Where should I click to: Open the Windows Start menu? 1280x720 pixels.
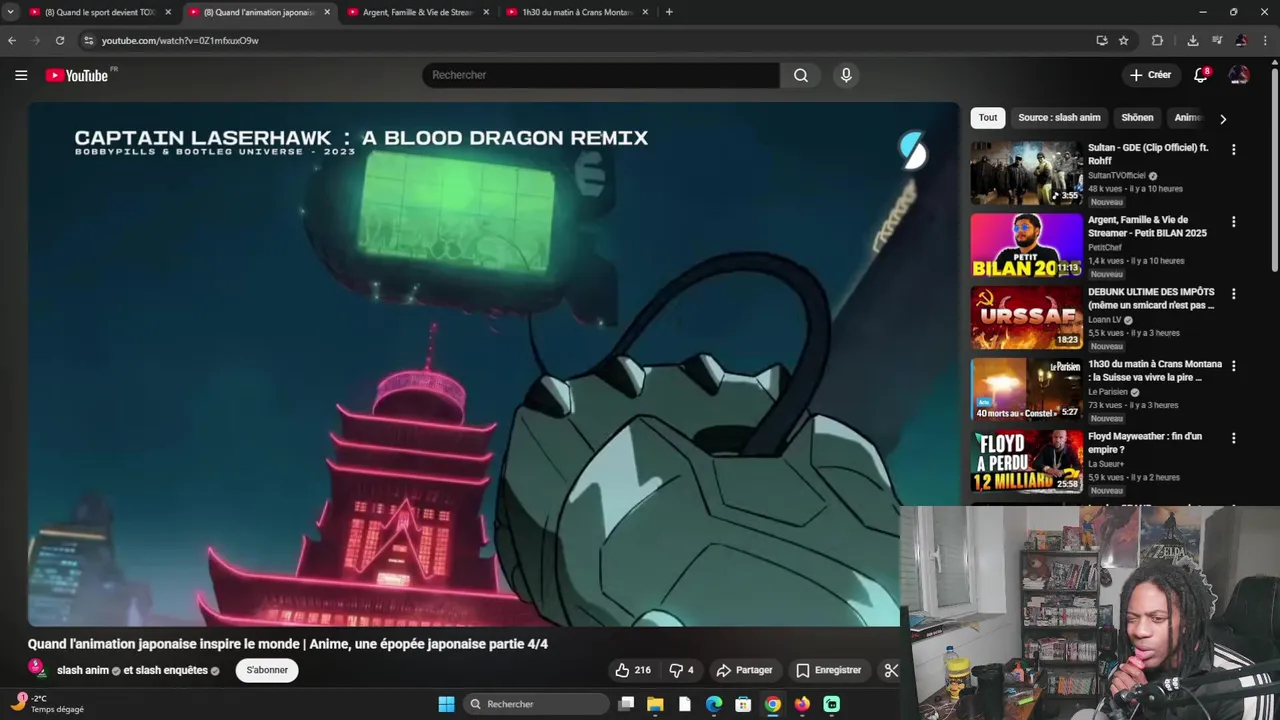point(446,704)
